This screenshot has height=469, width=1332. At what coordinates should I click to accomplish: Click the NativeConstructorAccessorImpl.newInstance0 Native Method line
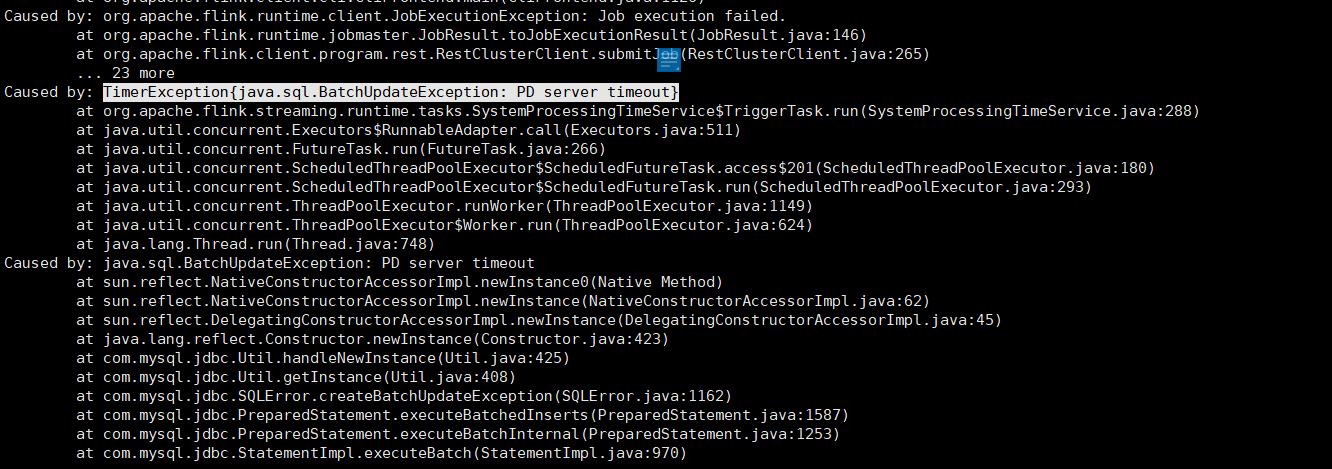coord(399,282)
